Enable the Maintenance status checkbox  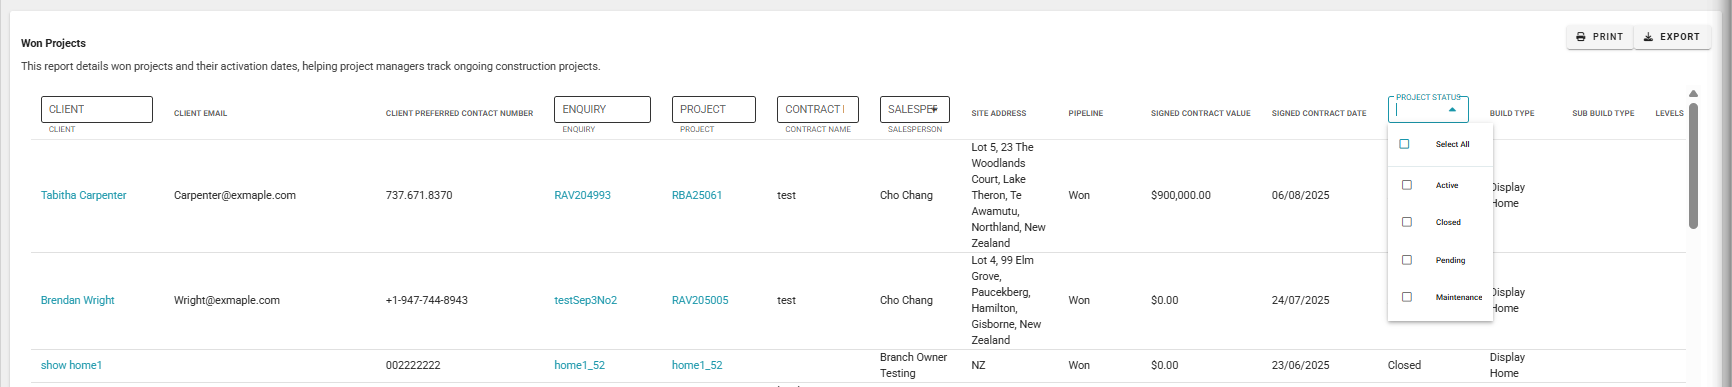pos(1407,297)
